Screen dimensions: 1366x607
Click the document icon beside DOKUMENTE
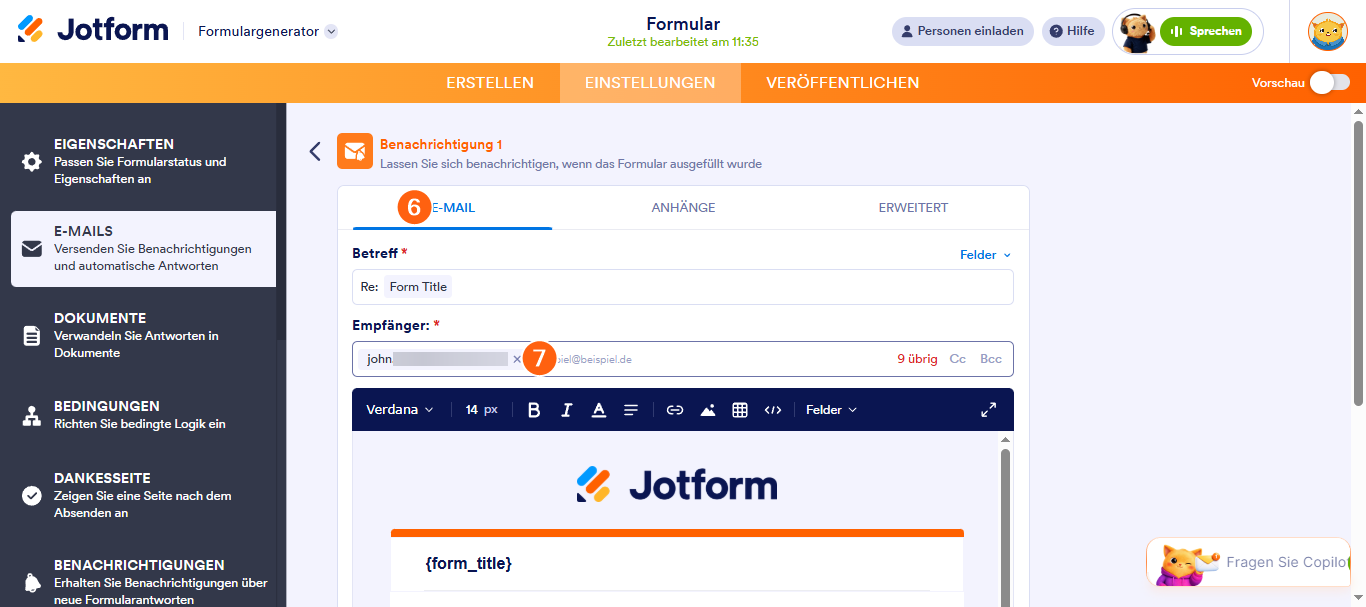point(32,336)
